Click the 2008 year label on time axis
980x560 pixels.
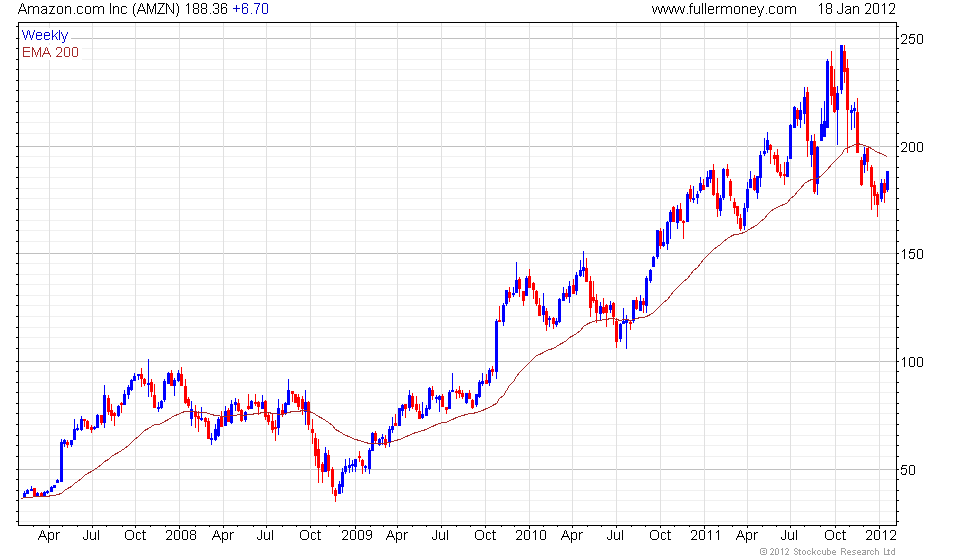181,536
